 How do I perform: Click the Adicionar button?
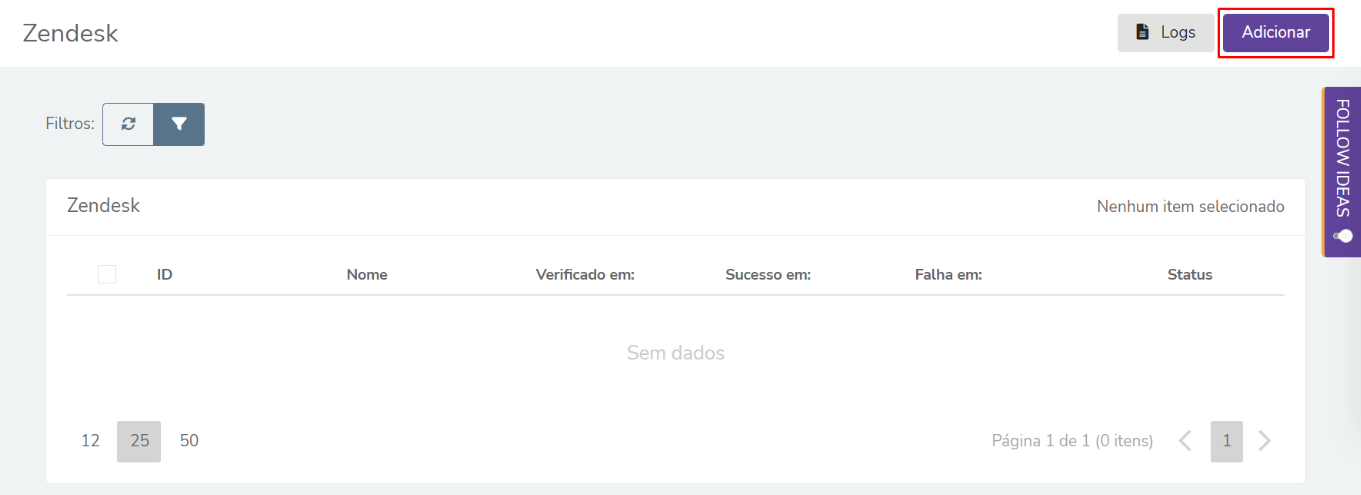[1276, 32]
